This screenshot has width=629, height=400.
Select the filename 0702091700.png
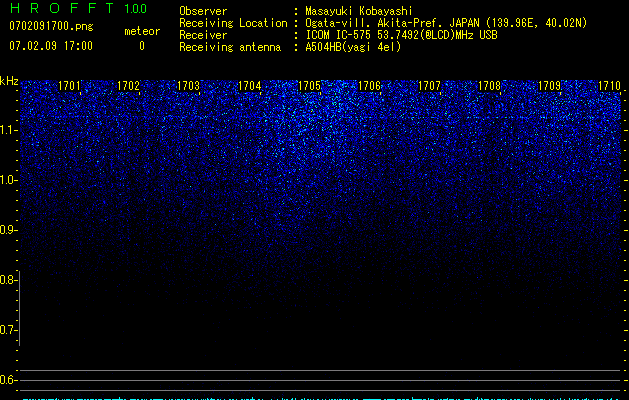(x=51, y=26)
